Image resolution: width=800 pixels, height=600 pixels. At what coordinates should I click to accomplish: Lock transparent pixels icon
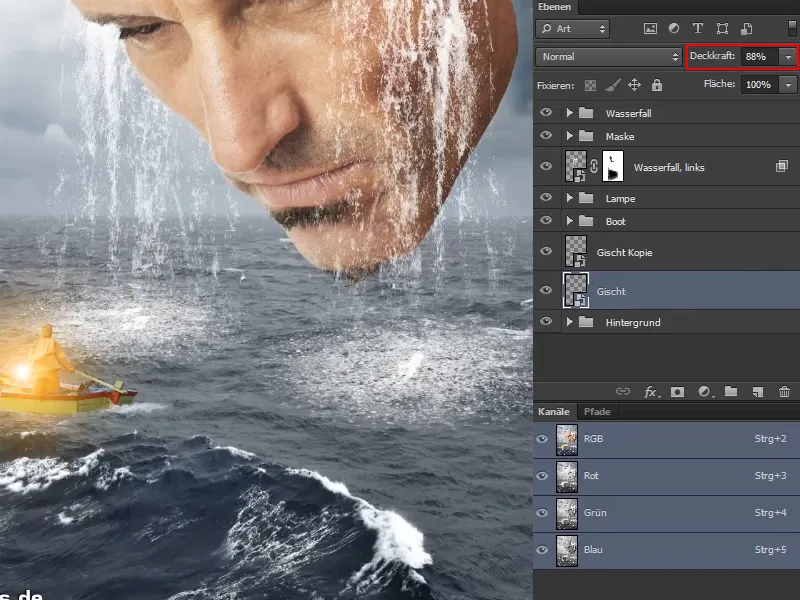tap(590, 85)
